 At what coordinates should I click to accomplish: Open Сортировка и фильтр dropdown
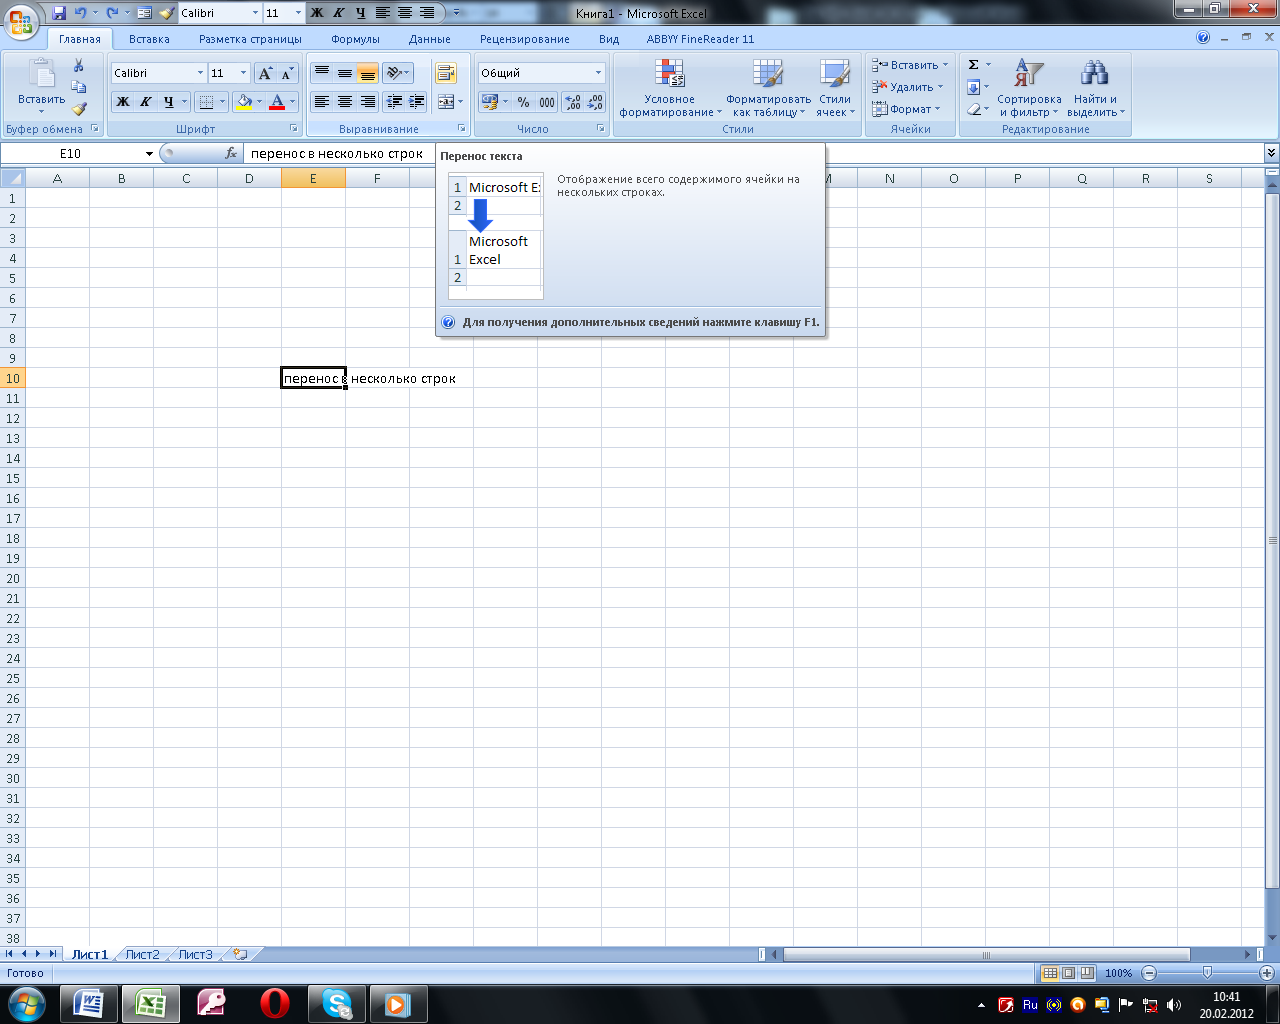[1029, 88]
